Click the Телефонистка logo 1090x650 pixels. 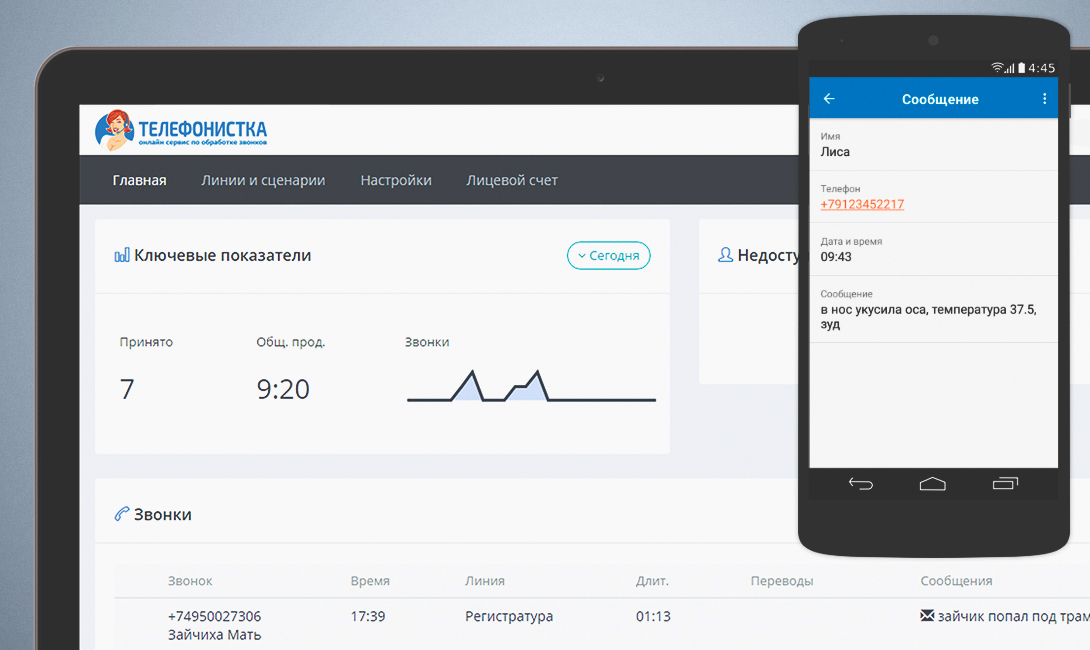(181, 130)
